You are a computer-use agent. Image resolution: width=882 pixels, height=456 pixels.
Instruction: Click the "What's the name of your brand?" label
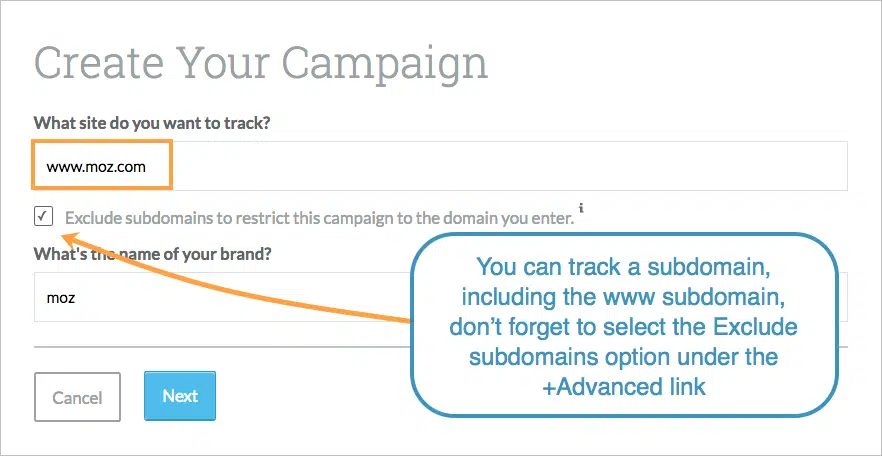click(153, 253)
